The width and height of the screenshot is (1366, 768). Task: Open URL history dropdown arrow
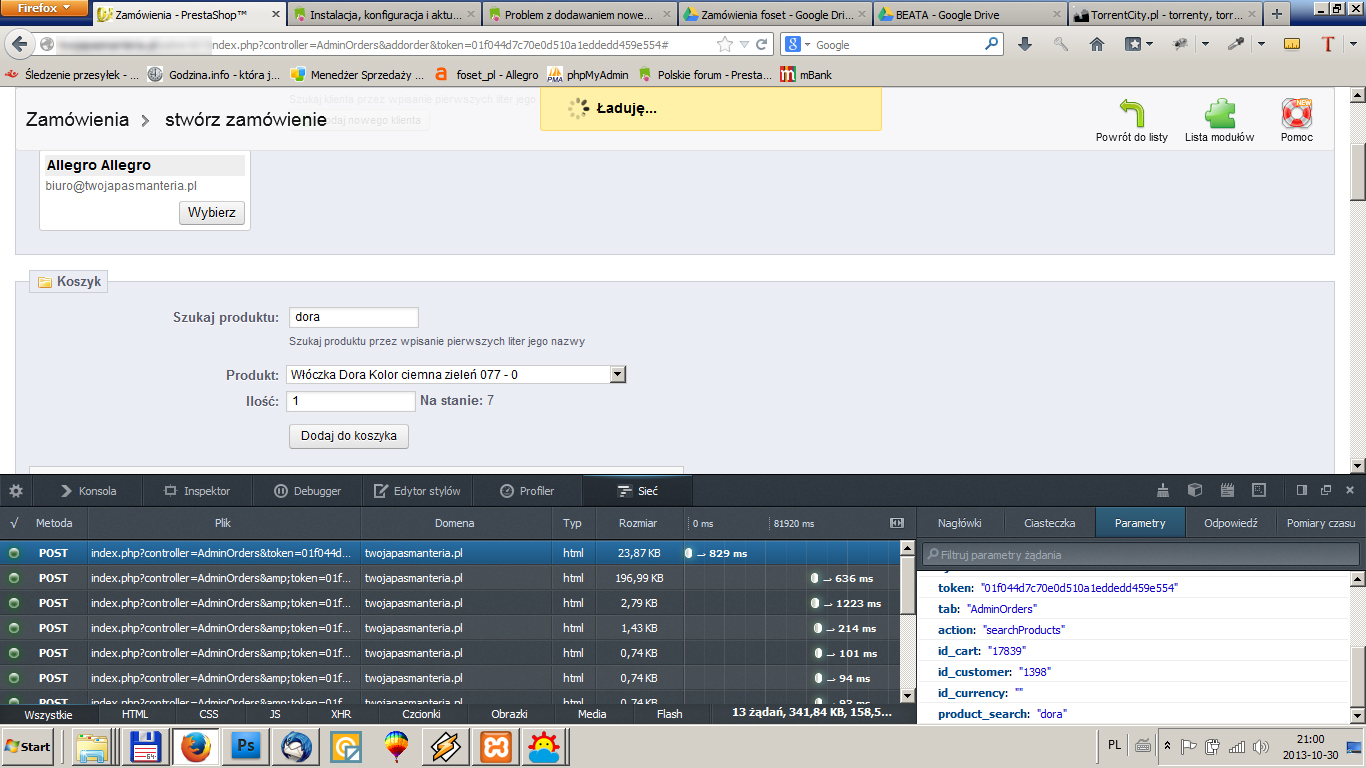coord(745,45)
